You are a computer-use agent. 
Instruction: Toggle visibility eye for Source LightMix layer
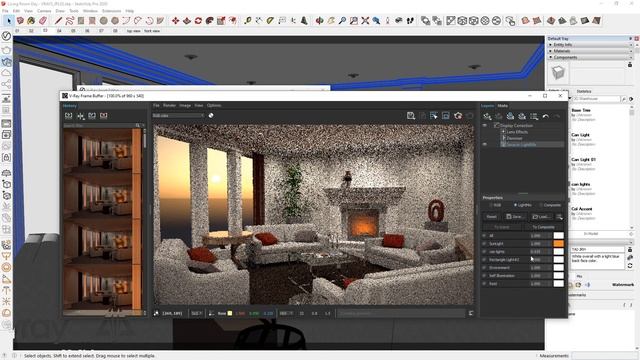485,144
